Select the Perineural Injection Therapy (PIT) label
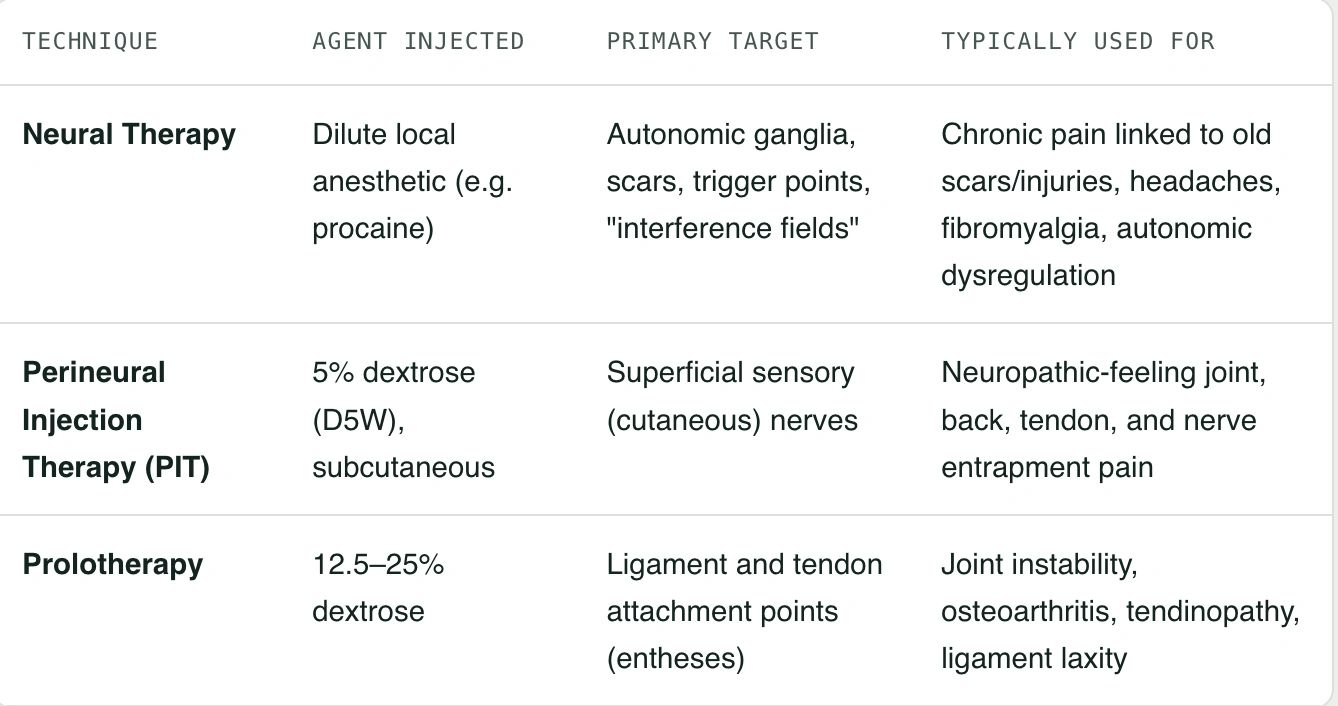The height and width of the screenshot is (706, 1338). [116, 420]
